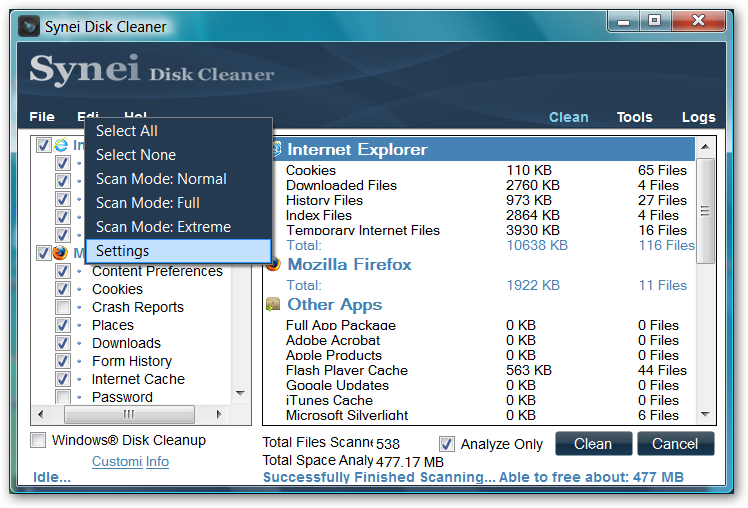The height and width of the screenshot is (508, 748).
Task: Click results panel scroll-up arrow
Action: (706, 147)
